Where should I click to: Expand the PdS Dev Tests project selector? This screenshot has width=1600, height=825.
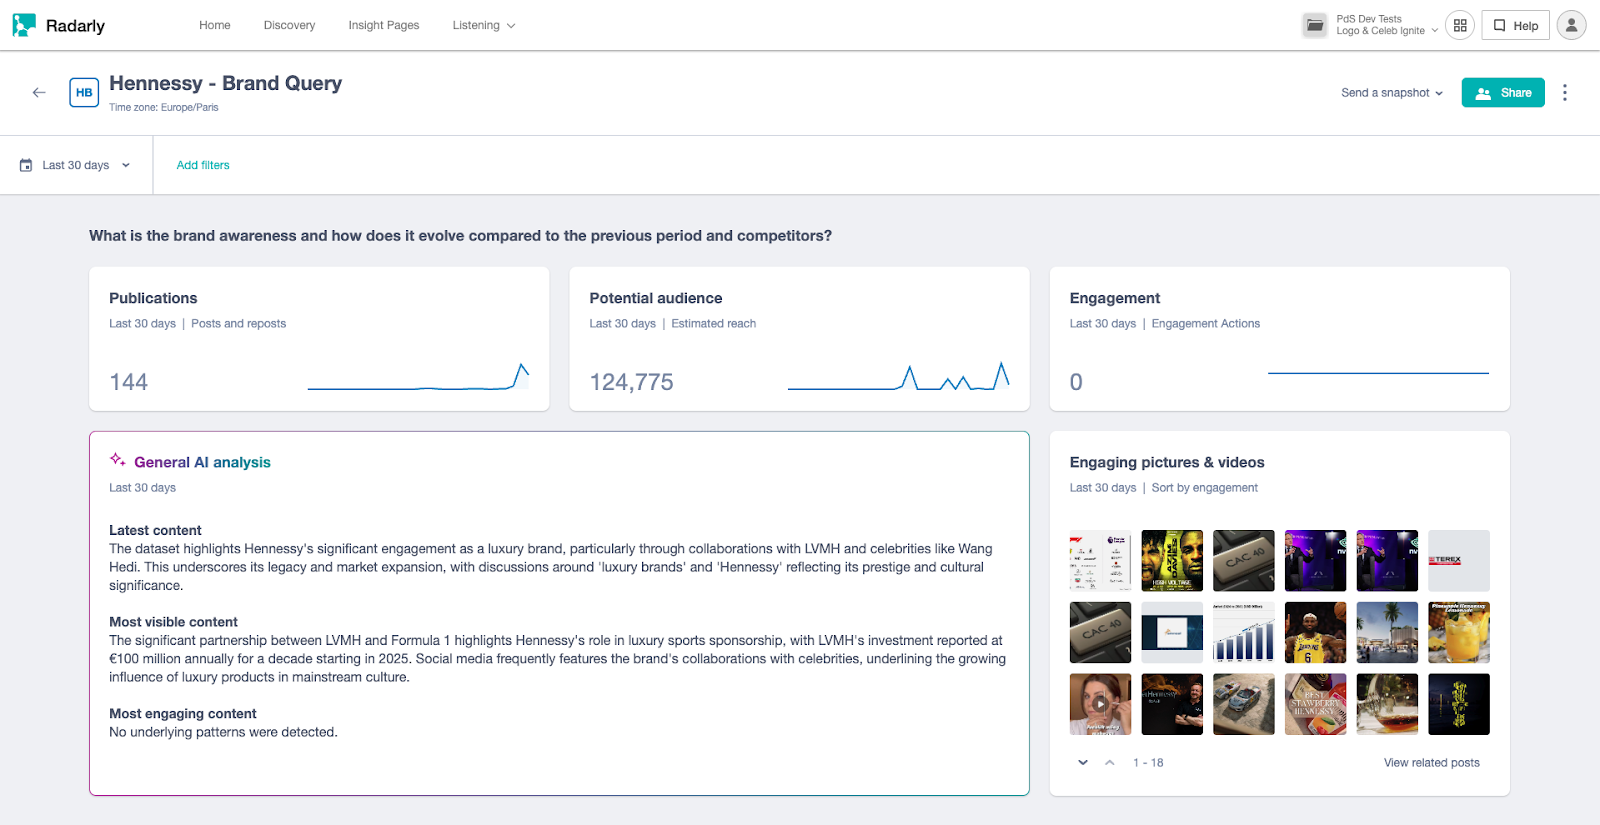coord(1387,25)
